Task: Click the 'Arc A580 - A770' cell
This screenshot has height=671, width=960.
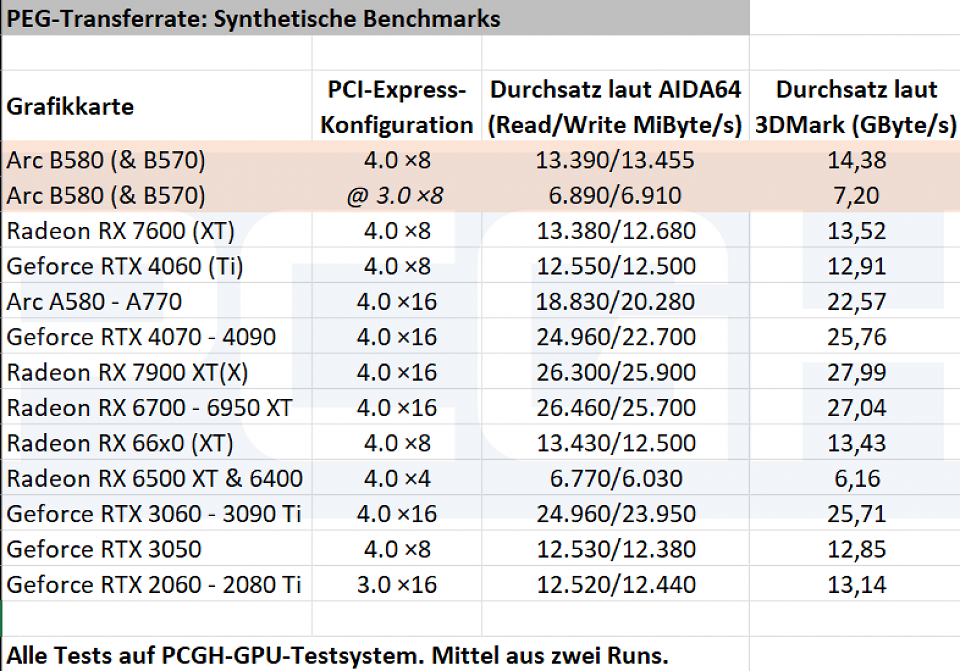Action: [157, 302]
